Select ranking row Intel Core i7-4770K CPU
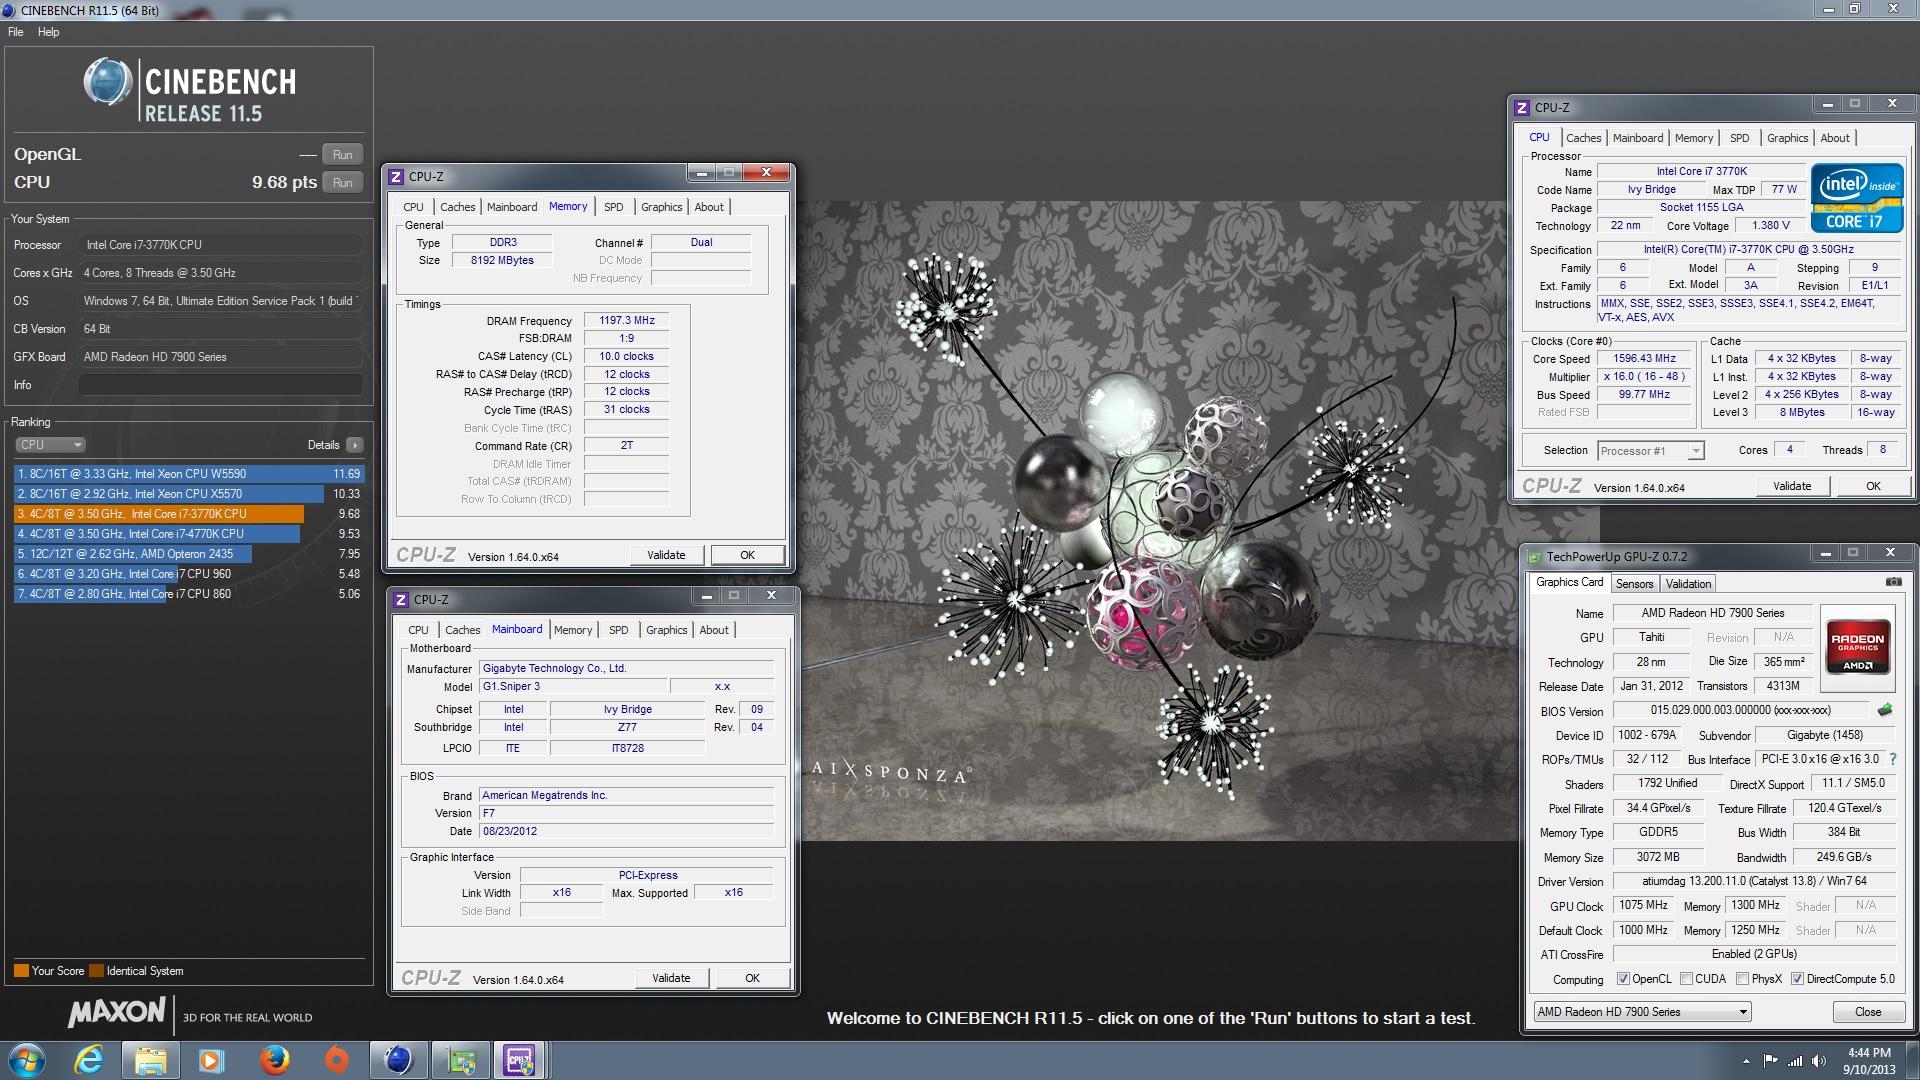 click(x=188, y=534)
